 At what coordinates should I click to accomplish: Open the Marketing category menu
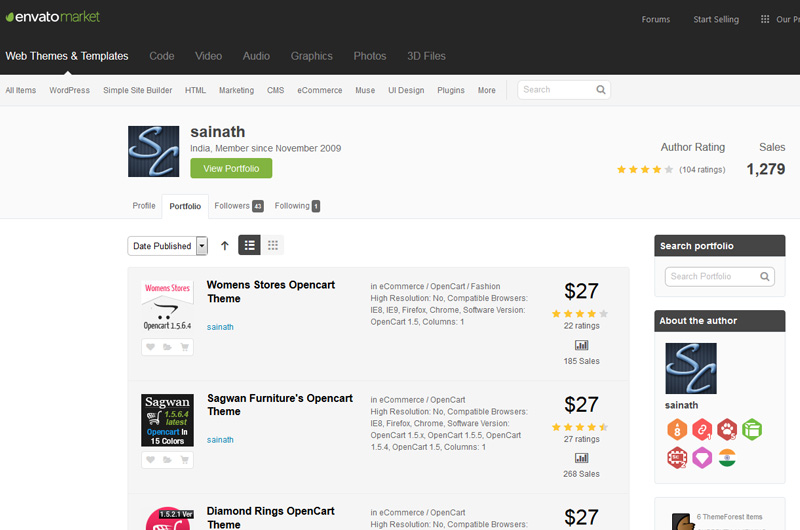[x=236, y=90]
